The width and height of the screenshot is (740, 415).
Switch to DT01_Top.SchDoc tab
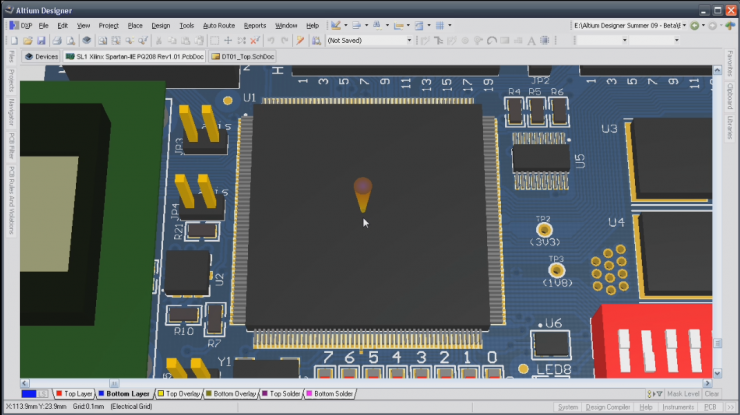tap(242, 57)
